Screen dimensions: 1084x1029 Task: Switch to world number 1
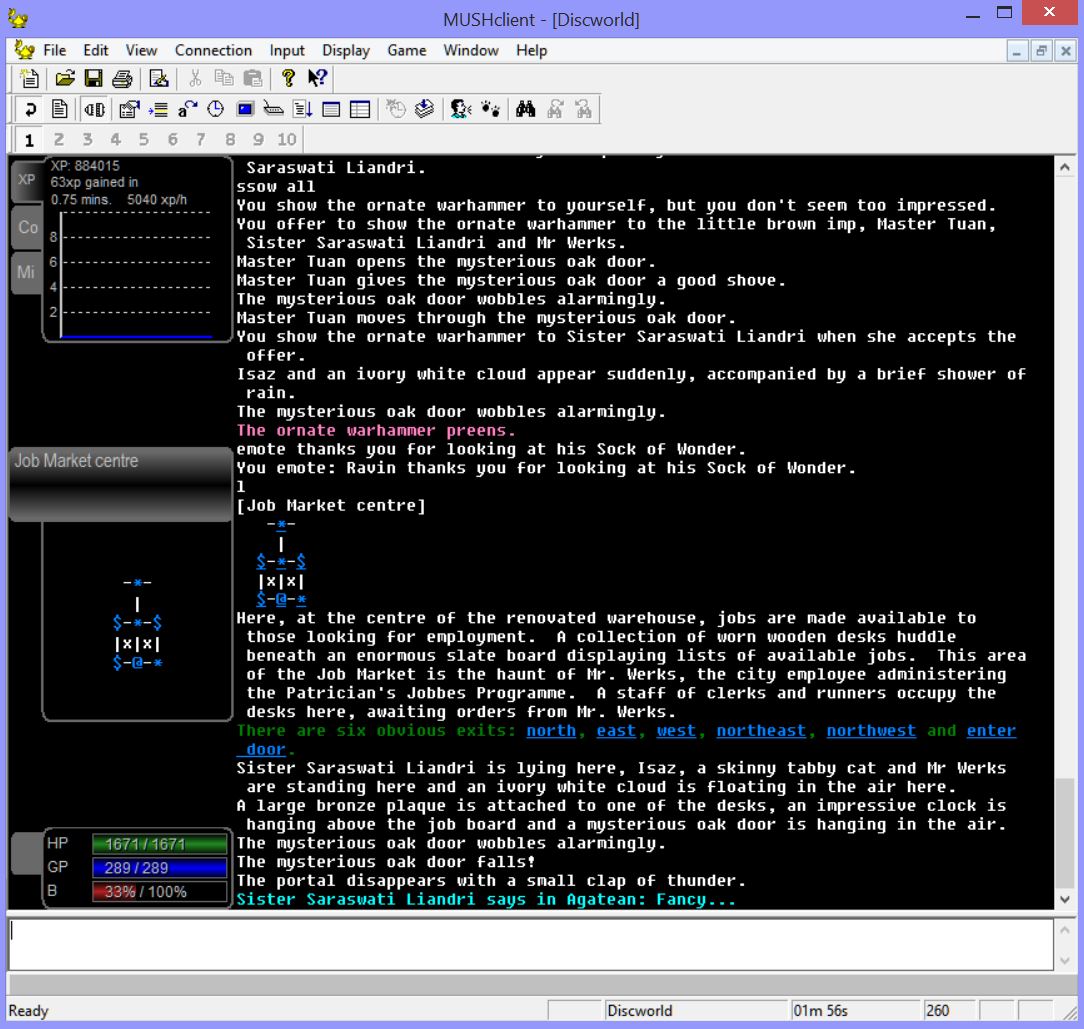(29, 140)
